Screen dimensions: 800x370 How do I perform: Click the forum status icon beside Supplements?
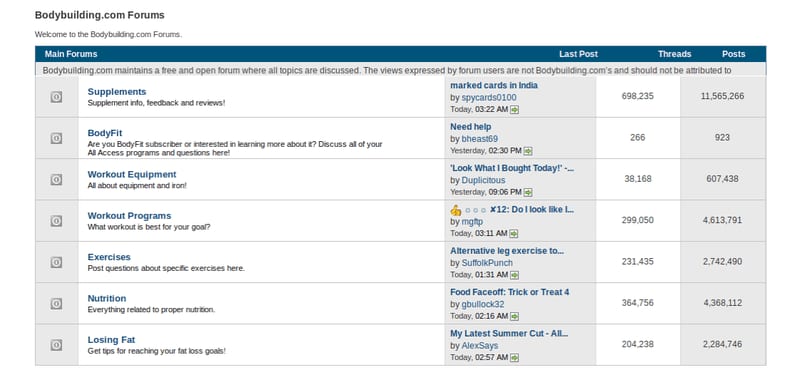click(x=57, y=97)
